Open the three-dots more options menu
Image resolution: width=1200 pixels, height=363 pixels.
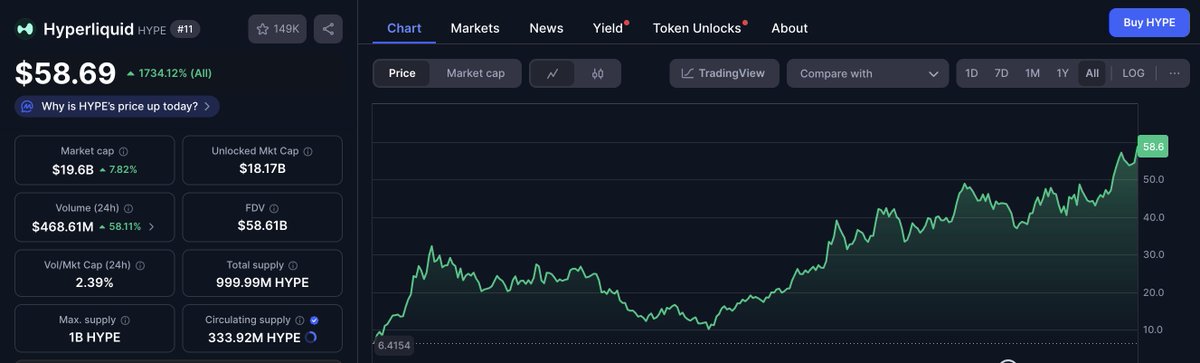(x=1174, y=73)
